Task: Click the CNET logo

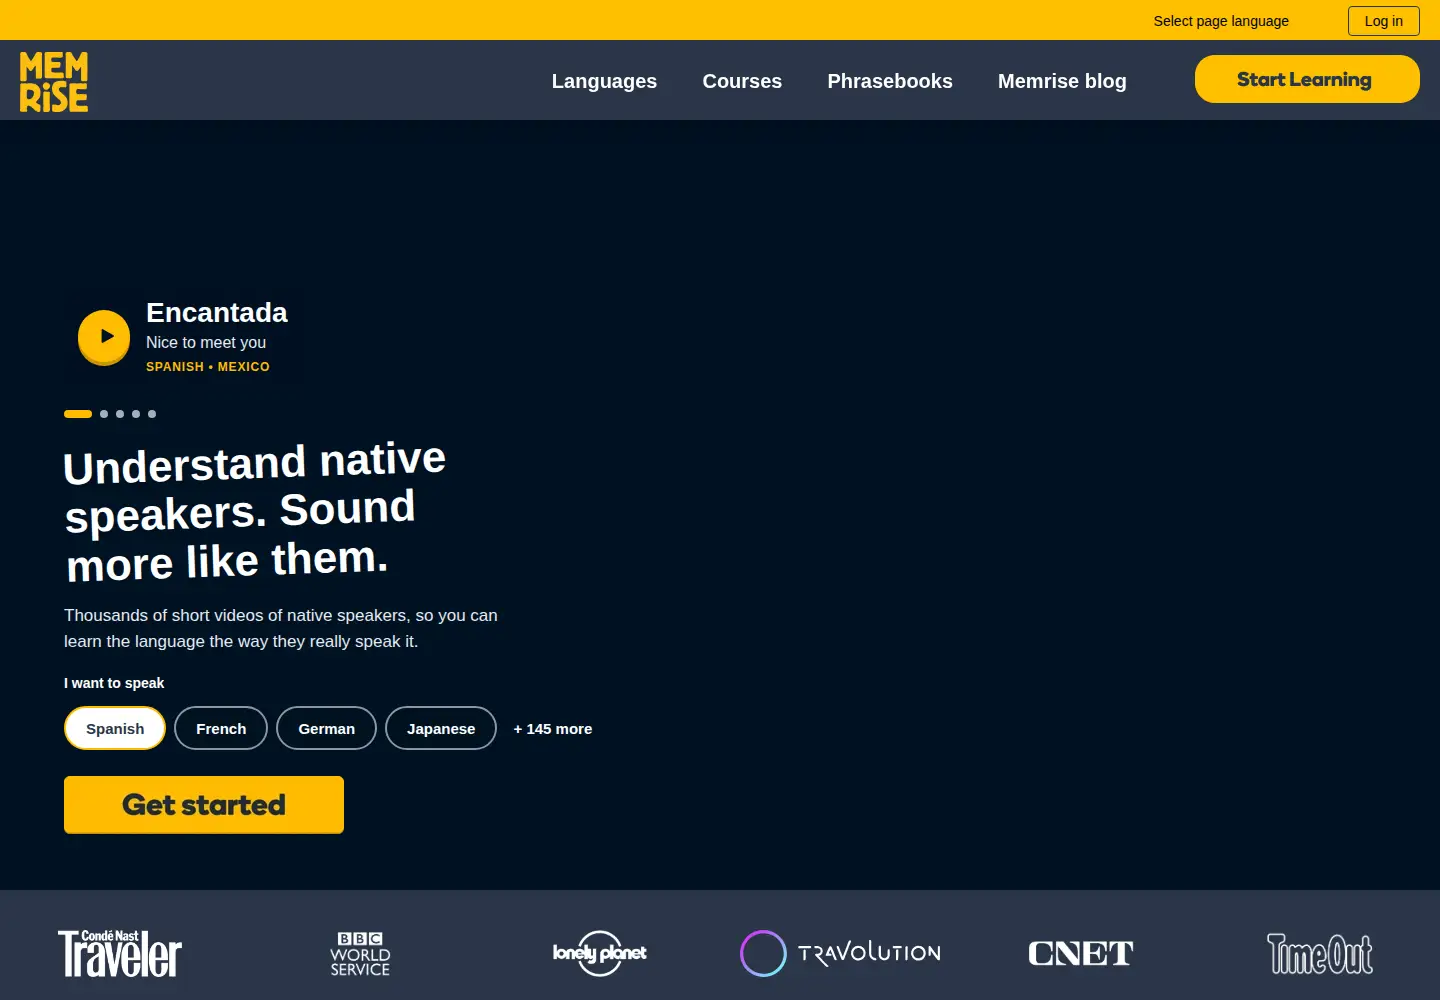Action: click(1080, 953)
